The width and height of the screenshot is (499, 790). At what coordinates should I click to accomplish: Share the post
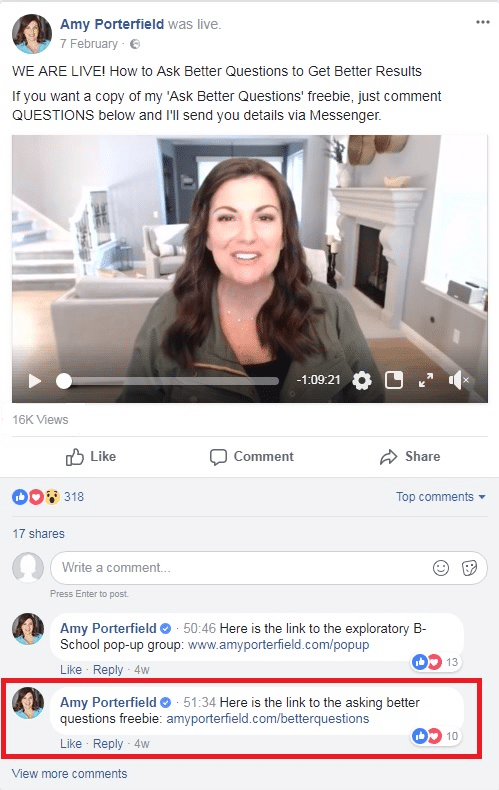pyautogui.click(x=410, y=456)
